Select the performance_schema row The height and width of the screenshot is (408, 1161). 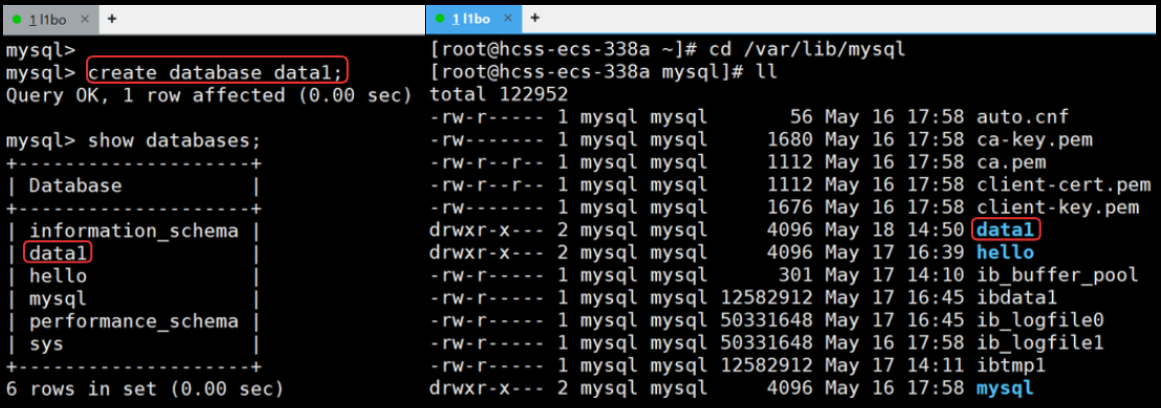pyautogui.click(x=134, y=321)
